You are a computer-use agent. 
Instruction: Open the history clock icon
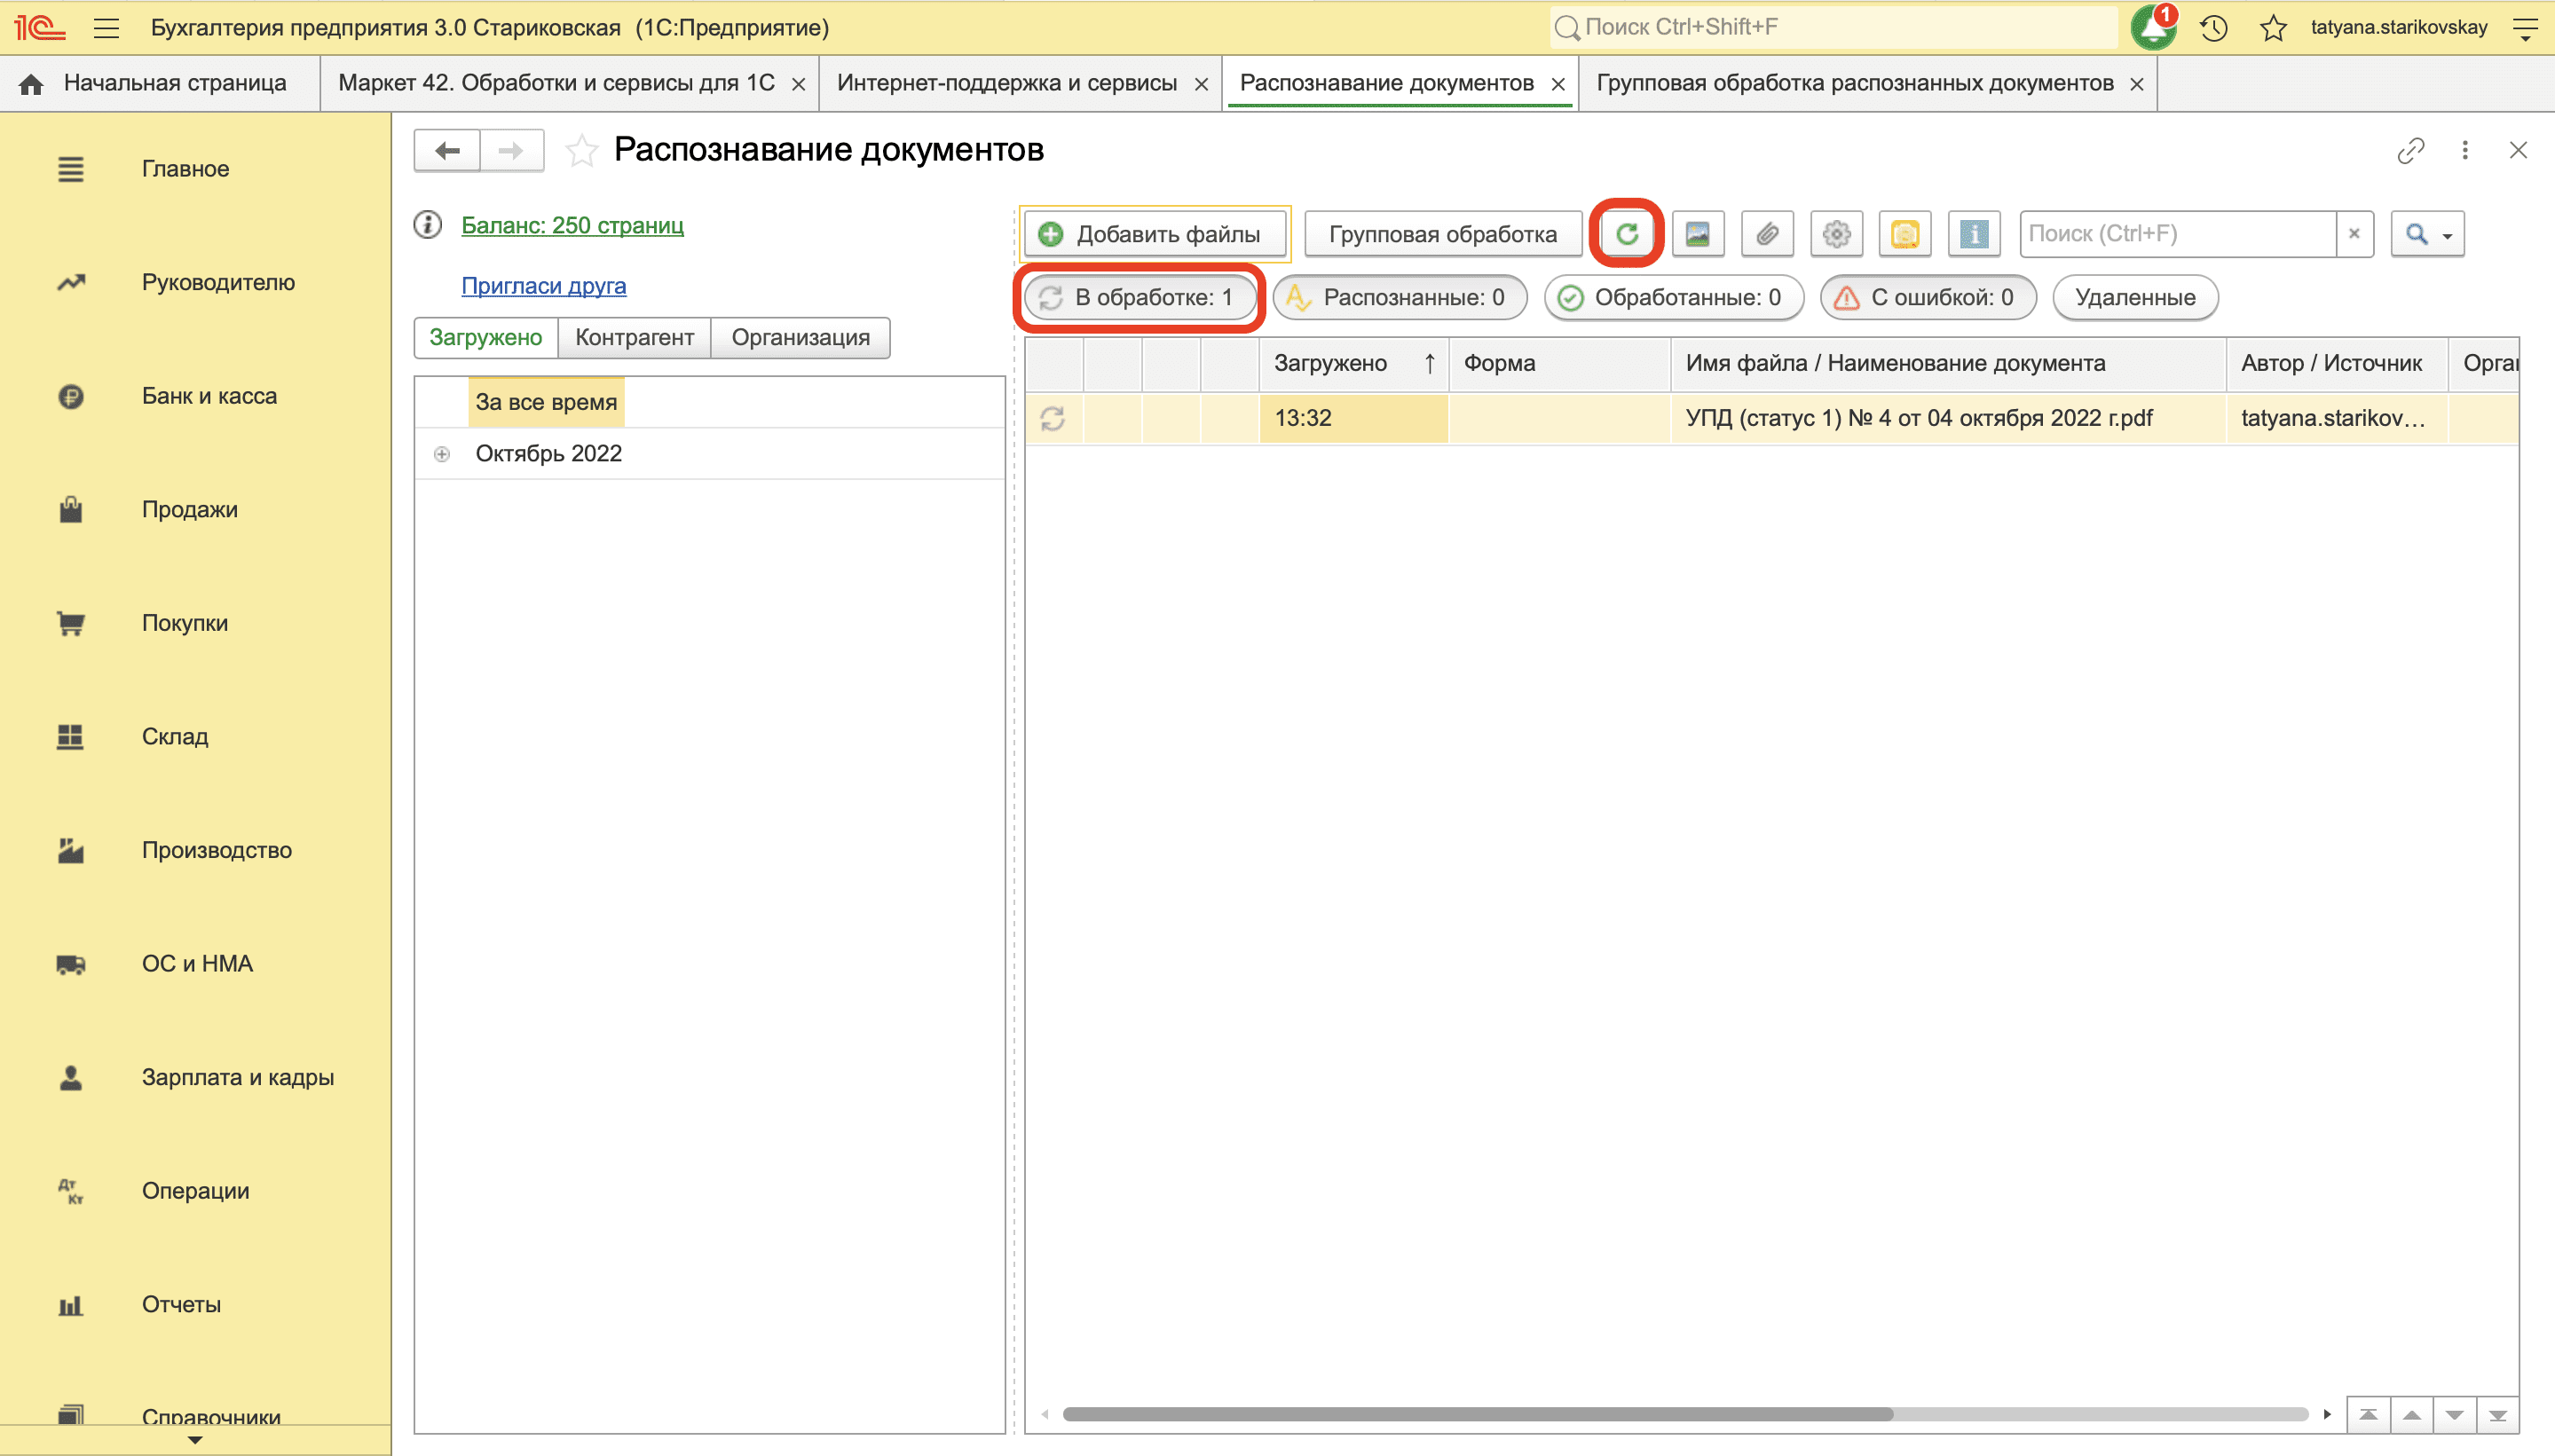pos(2214,28)
